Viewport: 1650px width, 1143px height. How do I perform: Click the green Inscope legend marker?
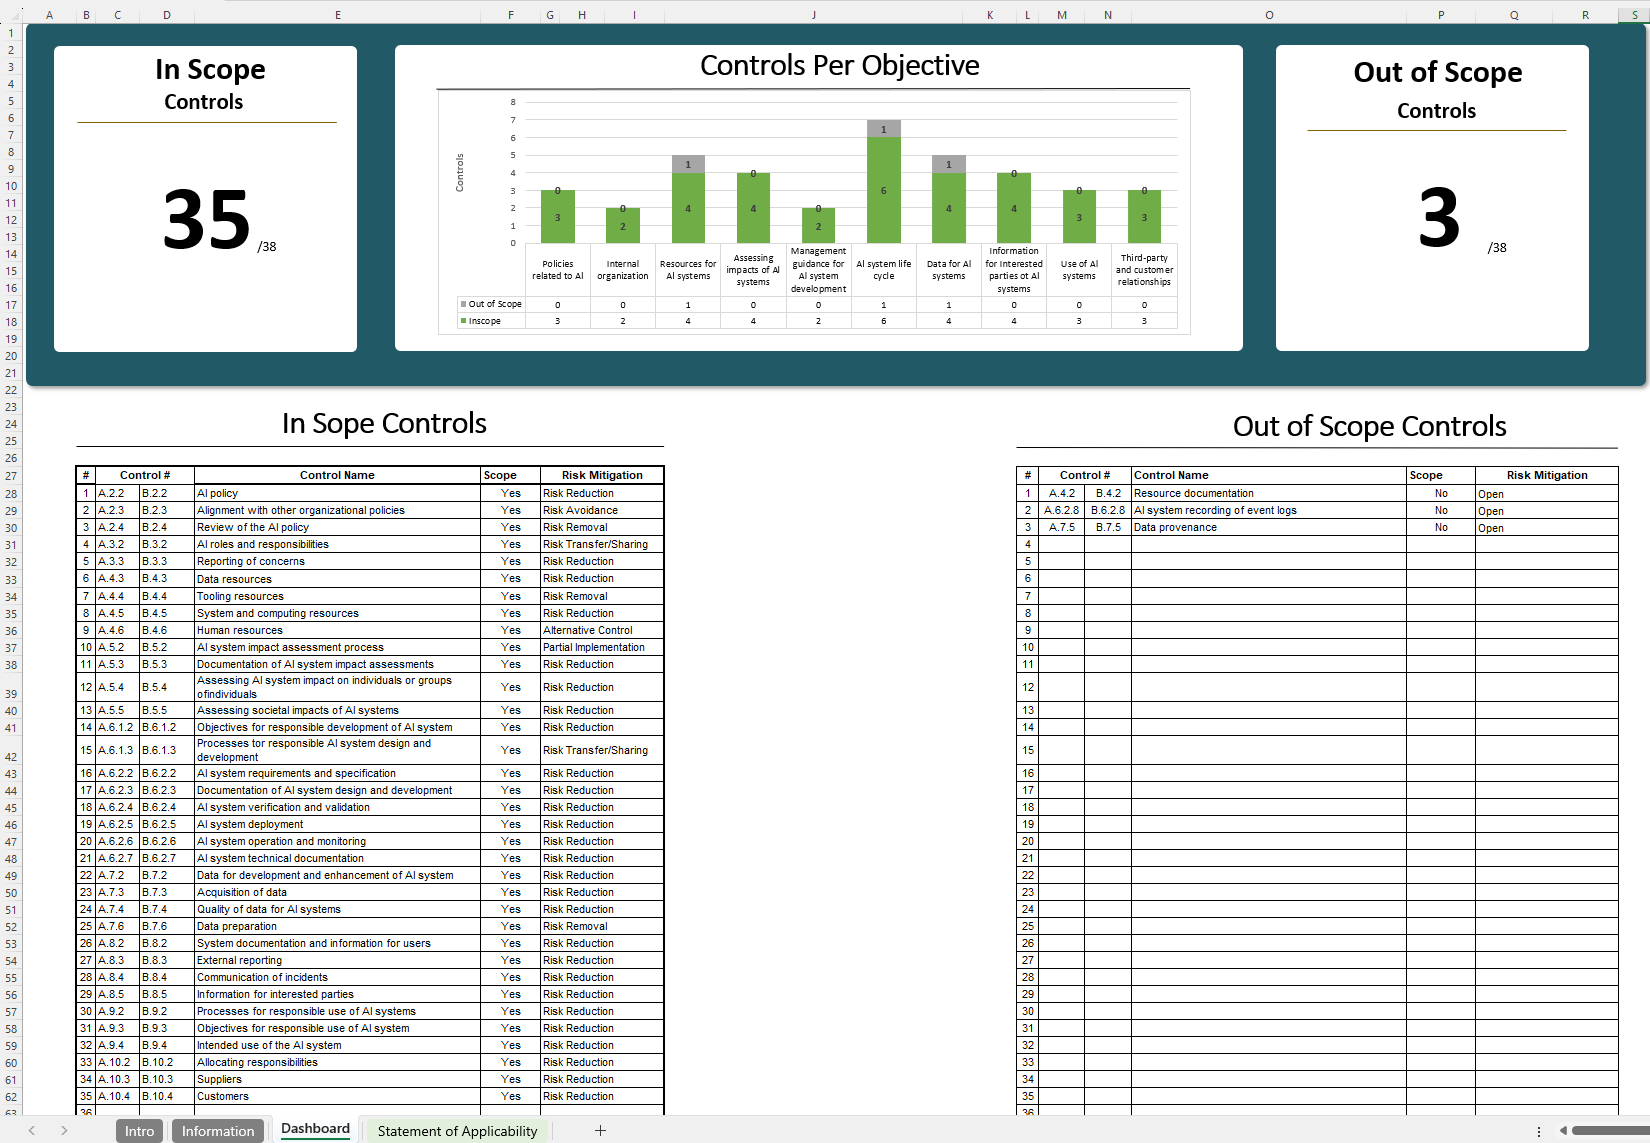pos(463,321)
